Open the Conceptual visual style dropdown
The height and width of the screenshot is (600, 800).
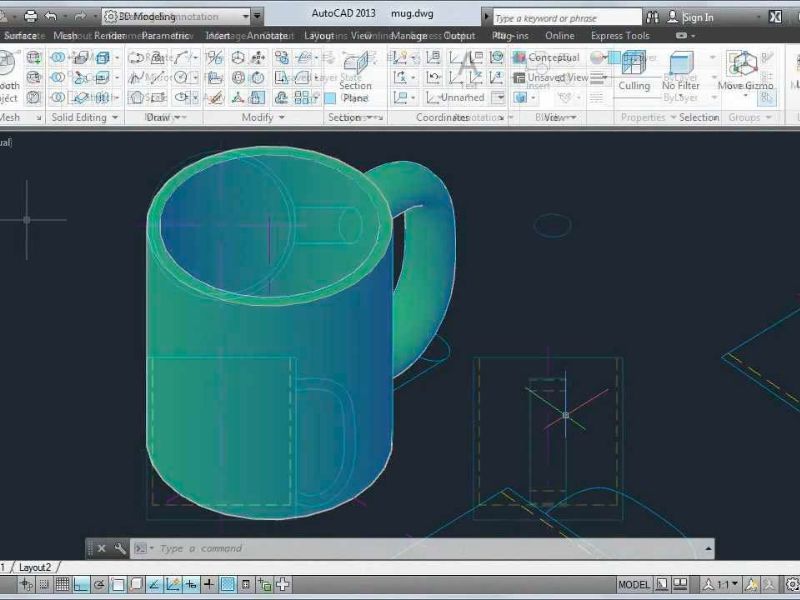553,57
